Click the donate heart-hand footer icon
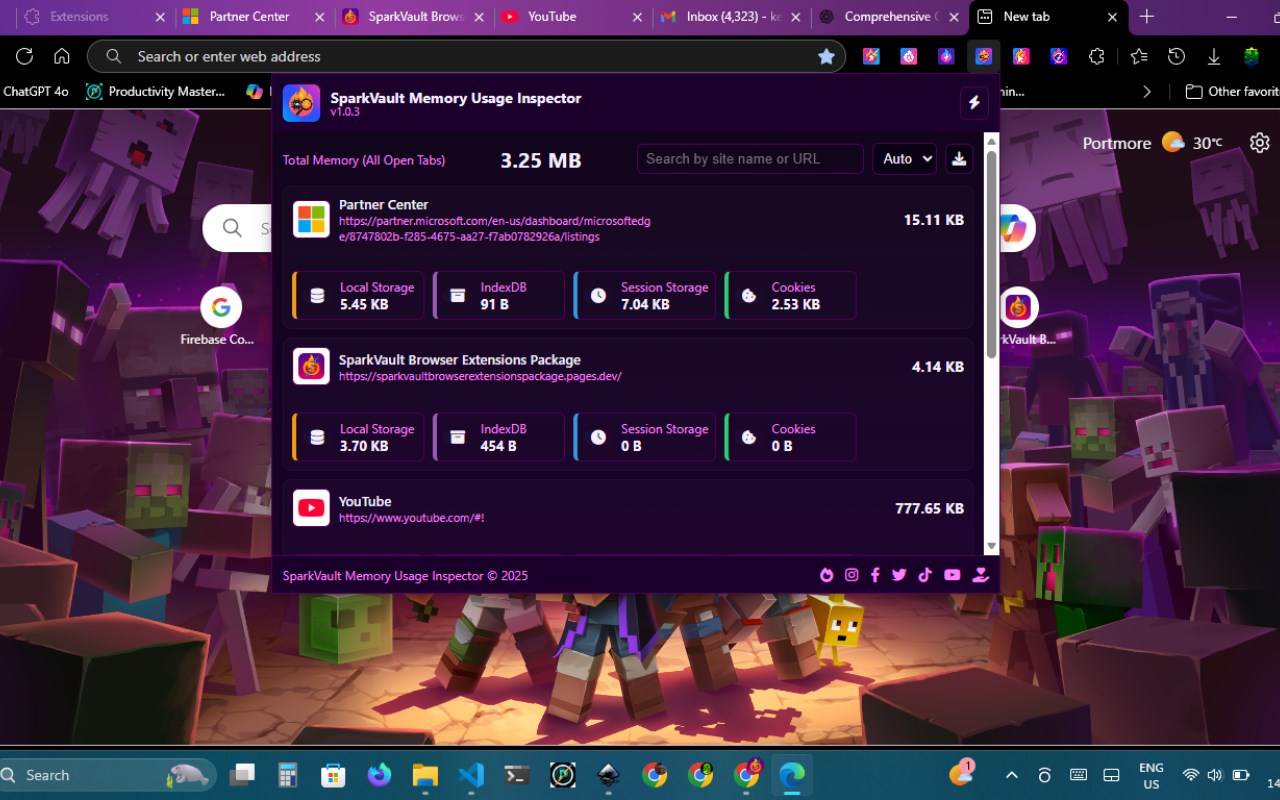Screen dimensions: 1280x800 [980, 575]
